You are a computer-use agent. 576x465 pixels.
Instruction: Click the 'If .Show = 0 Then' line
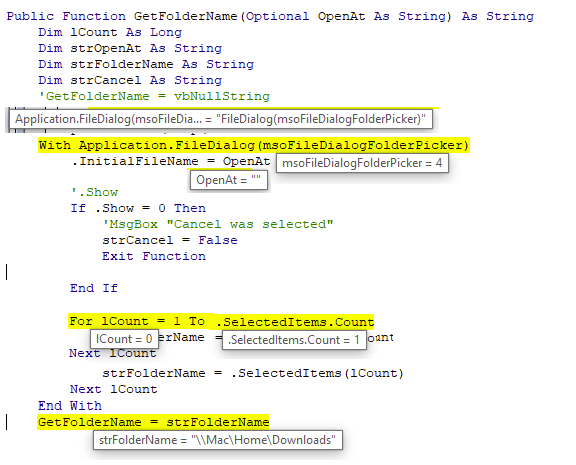138,208
